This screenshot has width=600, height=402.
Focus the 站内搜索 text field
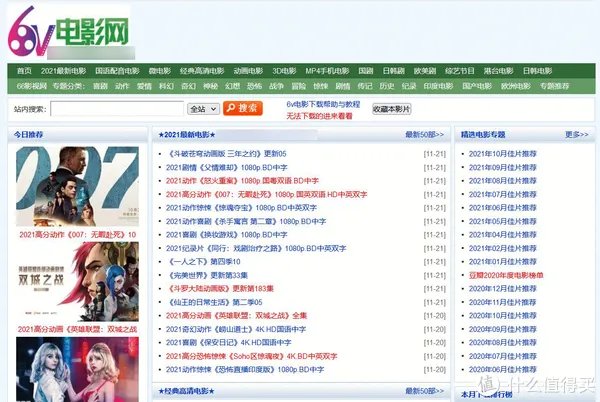click(x=117, y=109)
